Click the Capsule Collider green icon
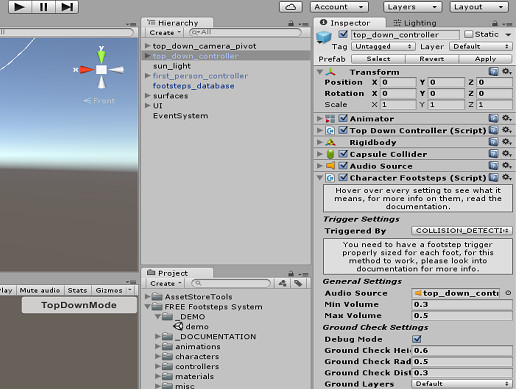Screen dimensions: 516x389 [330, 154]
